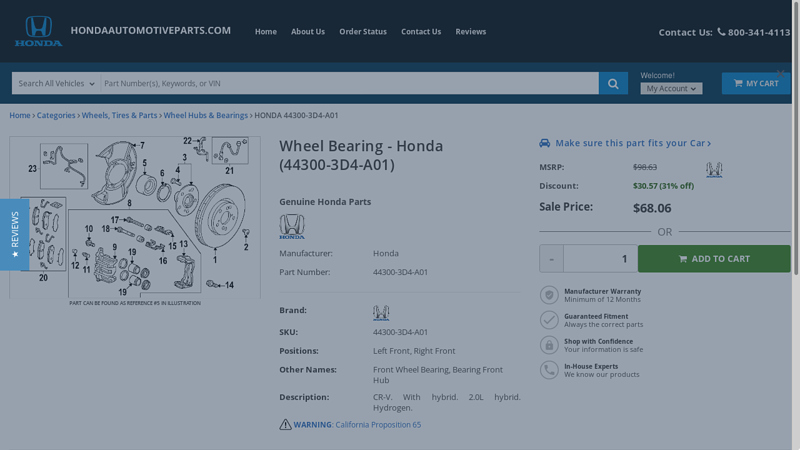Click the brand icon beside the MSRP price
The height and width of the screenshot is (450, 800).
[x=714, y=170]
